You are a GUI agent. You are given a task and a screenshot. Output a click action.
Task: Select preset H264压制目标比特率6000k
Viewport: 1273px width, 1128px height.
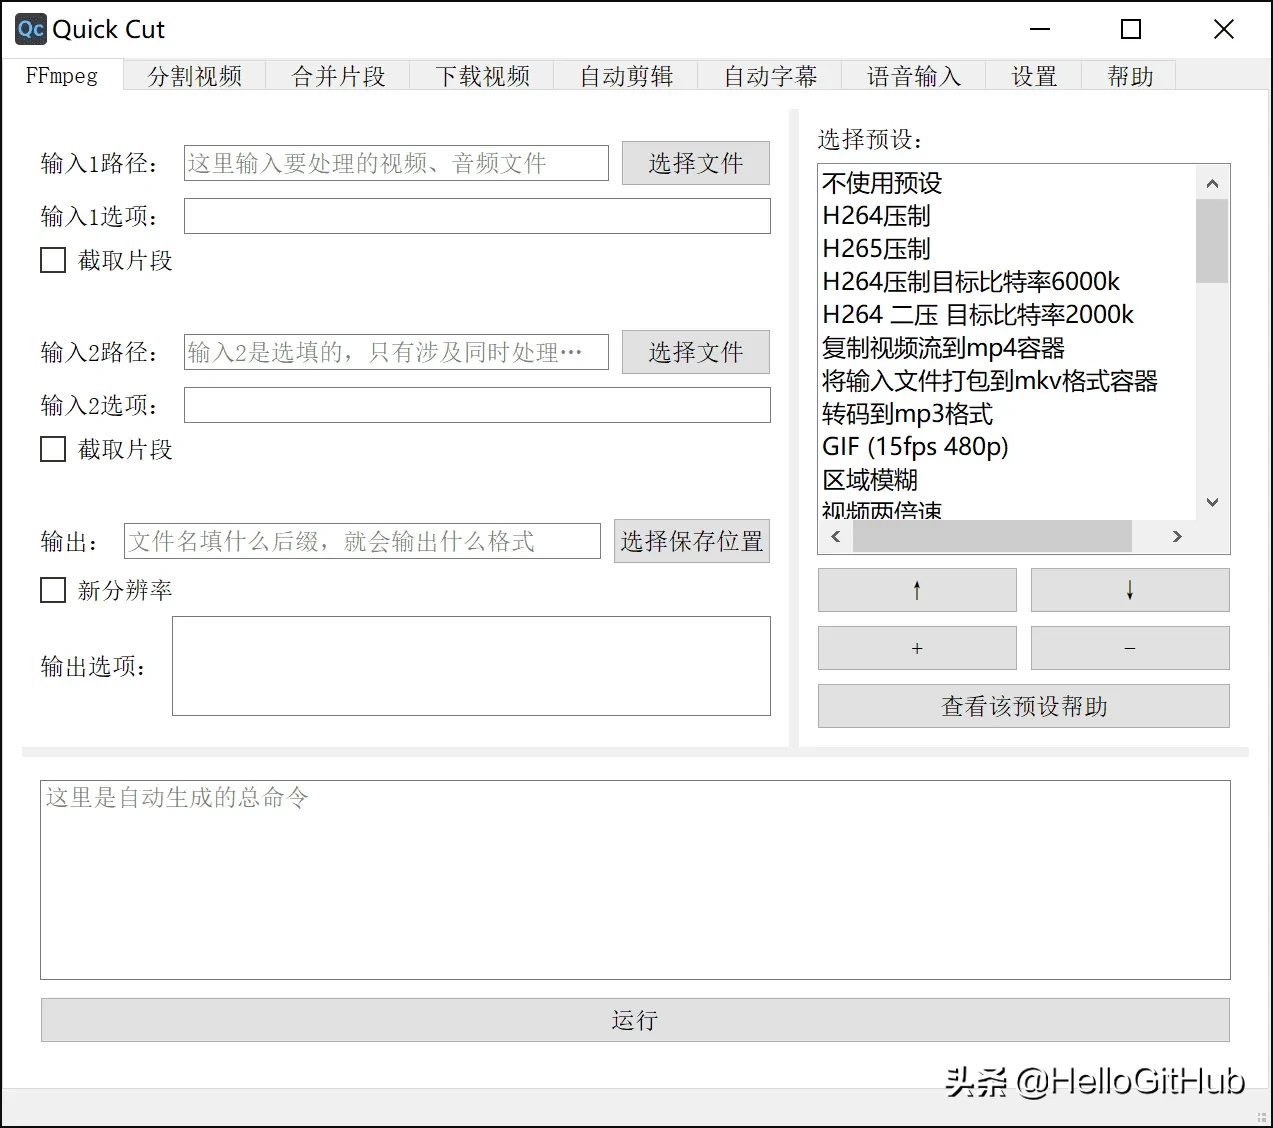[1007, 282]
